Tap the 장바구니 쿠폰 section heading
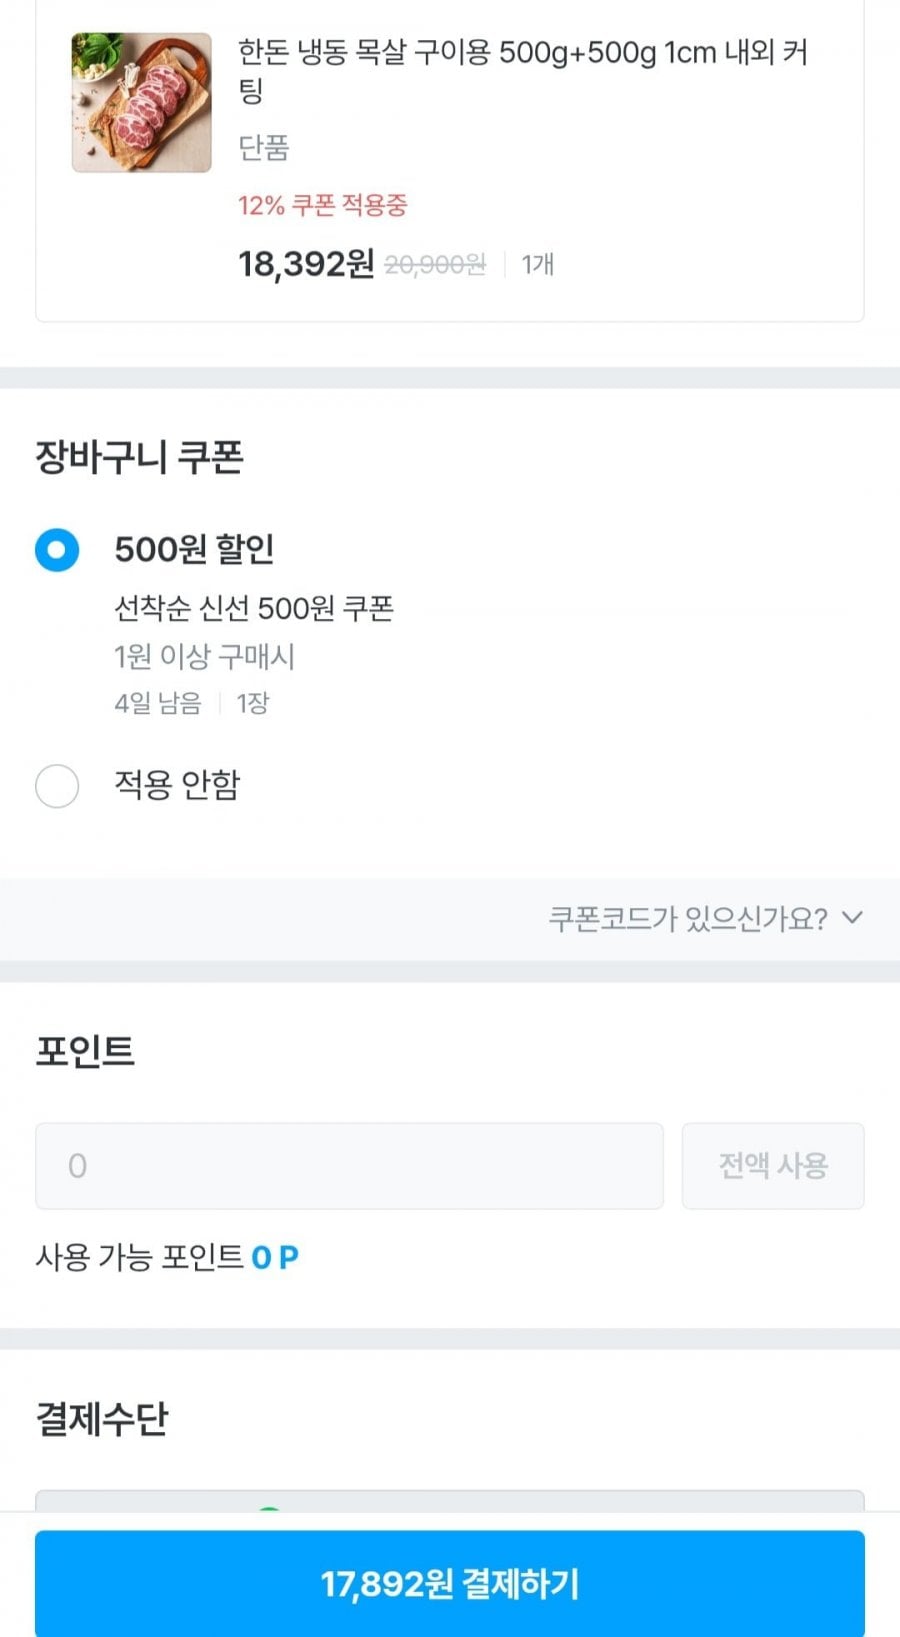 pos(139,457)
